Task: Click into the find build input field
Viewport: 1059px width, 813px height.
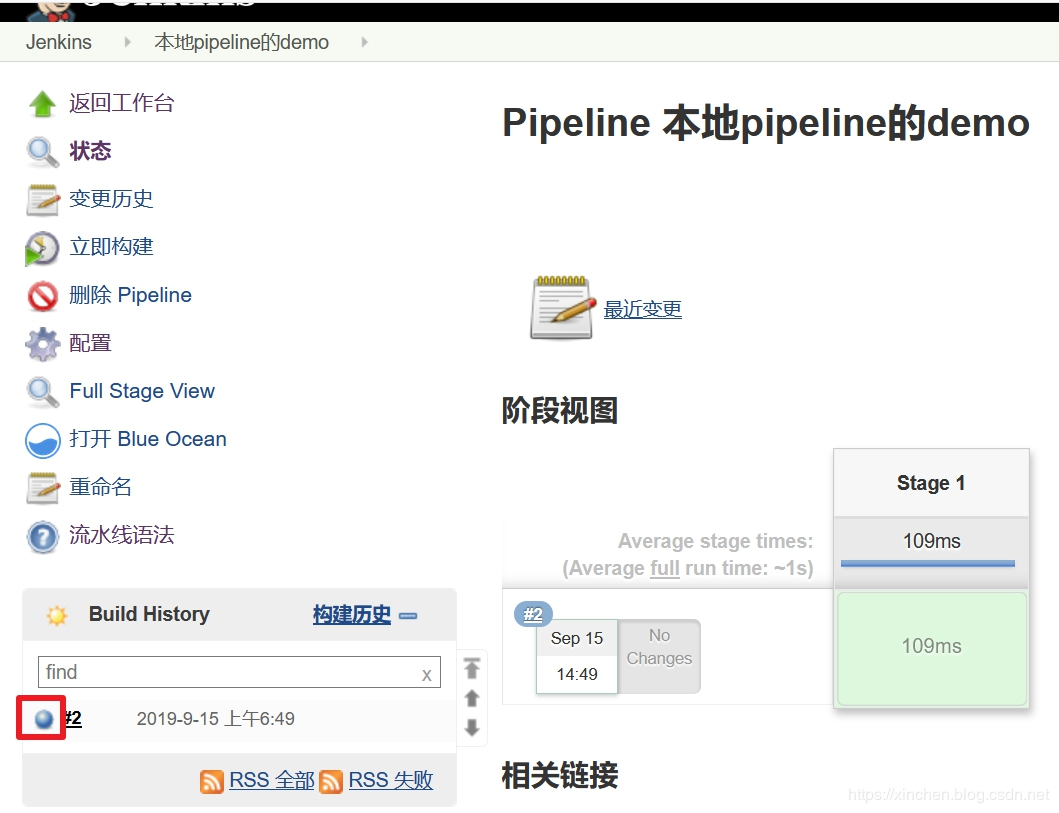Action: click(x=239, y=672)
